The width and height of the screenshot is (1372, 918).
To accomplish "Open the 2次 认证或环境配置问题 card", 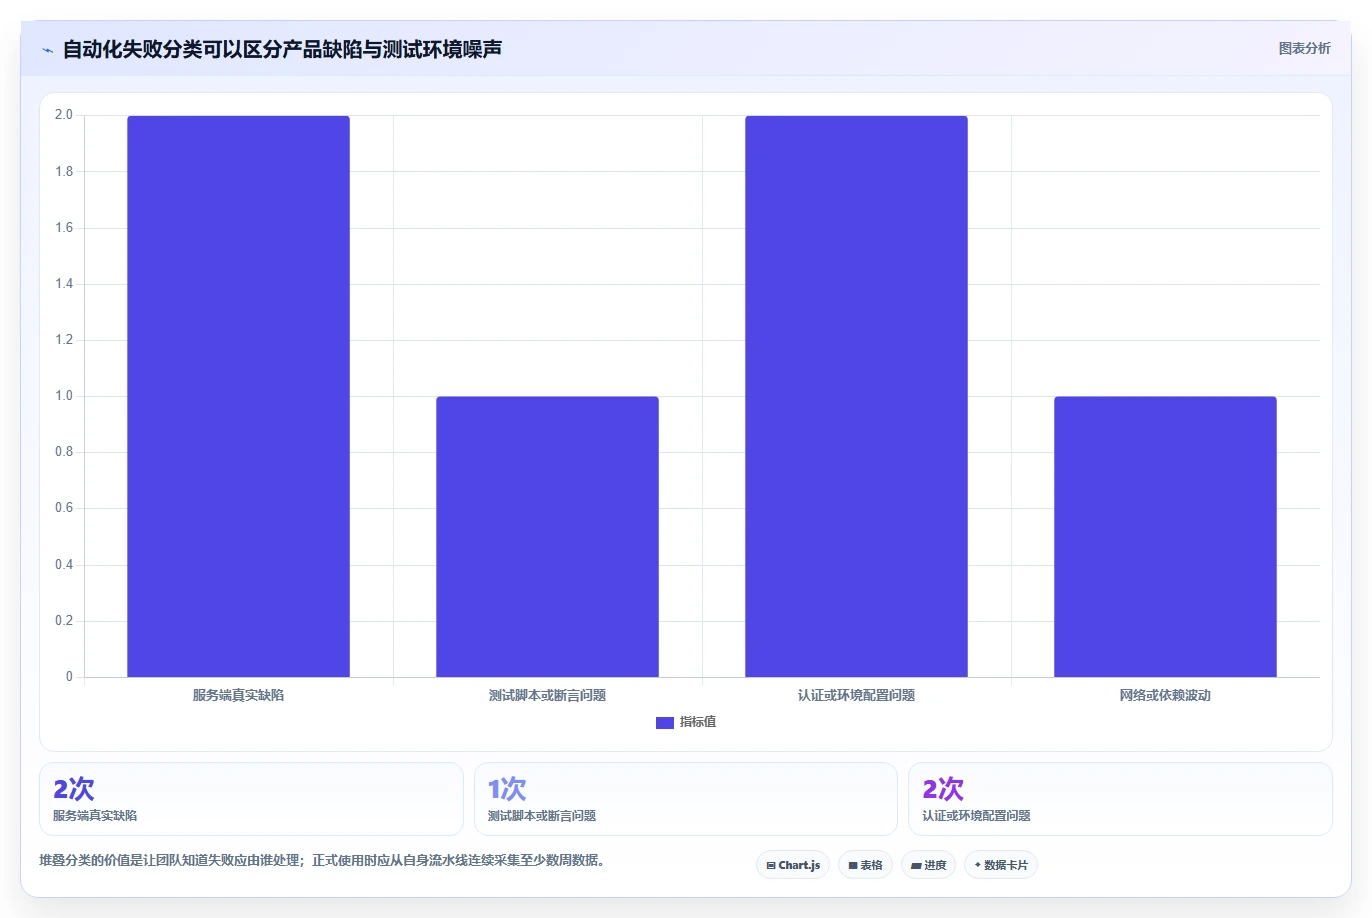I will coord(1120,799).
